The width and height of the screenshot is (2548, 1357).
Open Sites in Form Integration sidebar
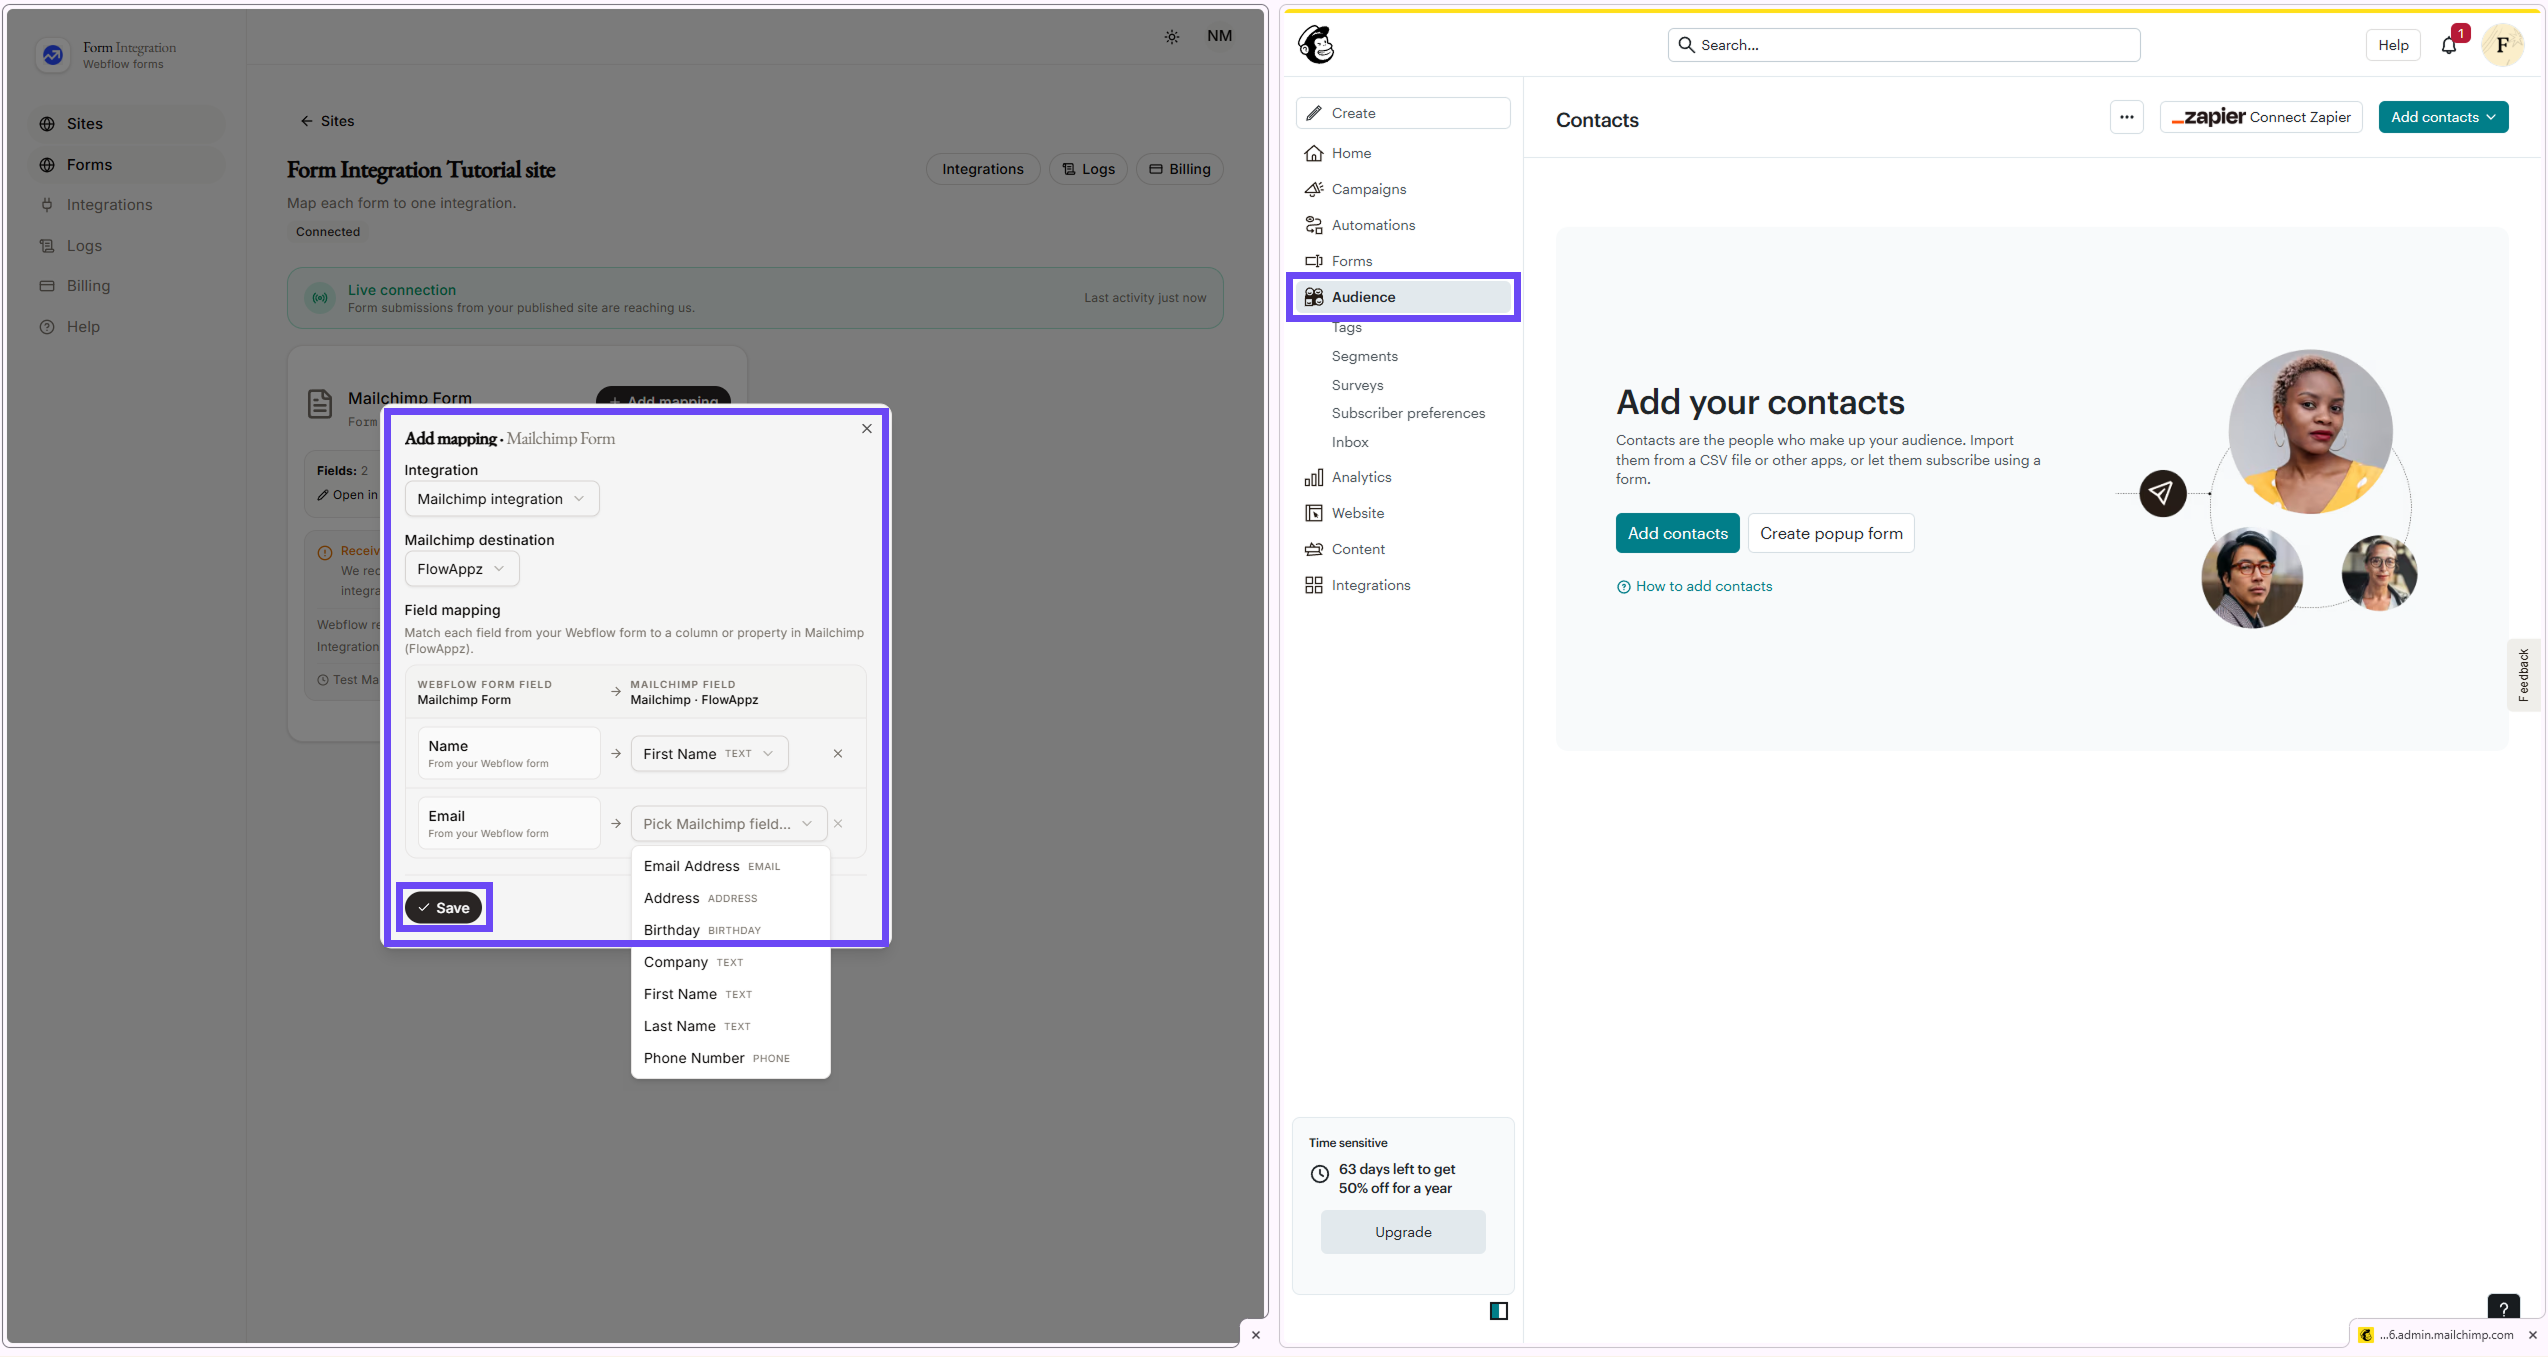(x=126, y=124)
